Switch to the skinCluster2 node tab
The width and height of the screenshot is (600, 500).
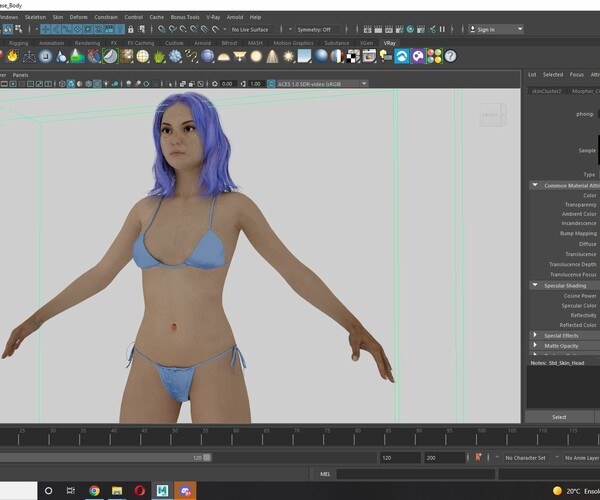[x=546, y=91]
